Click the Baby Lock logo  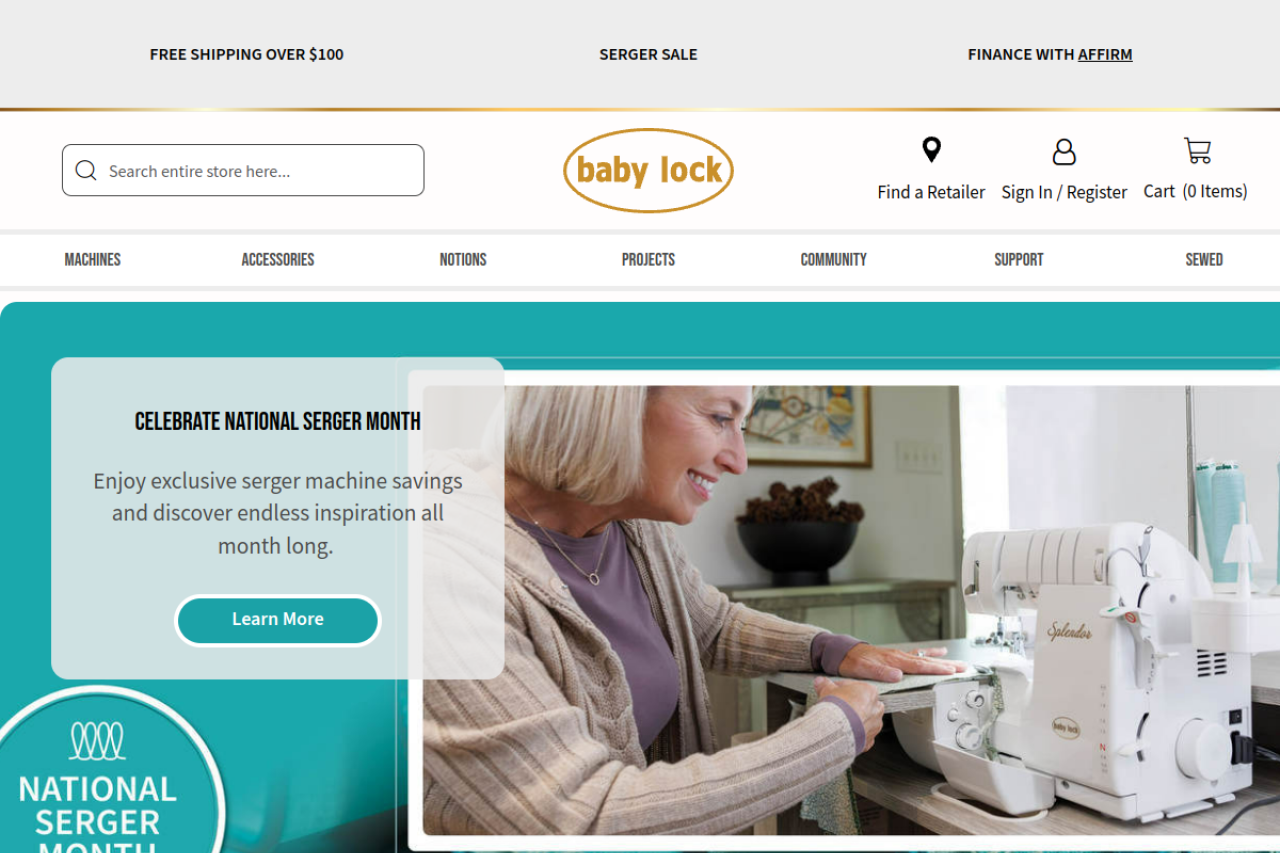(x=648, y=170)
